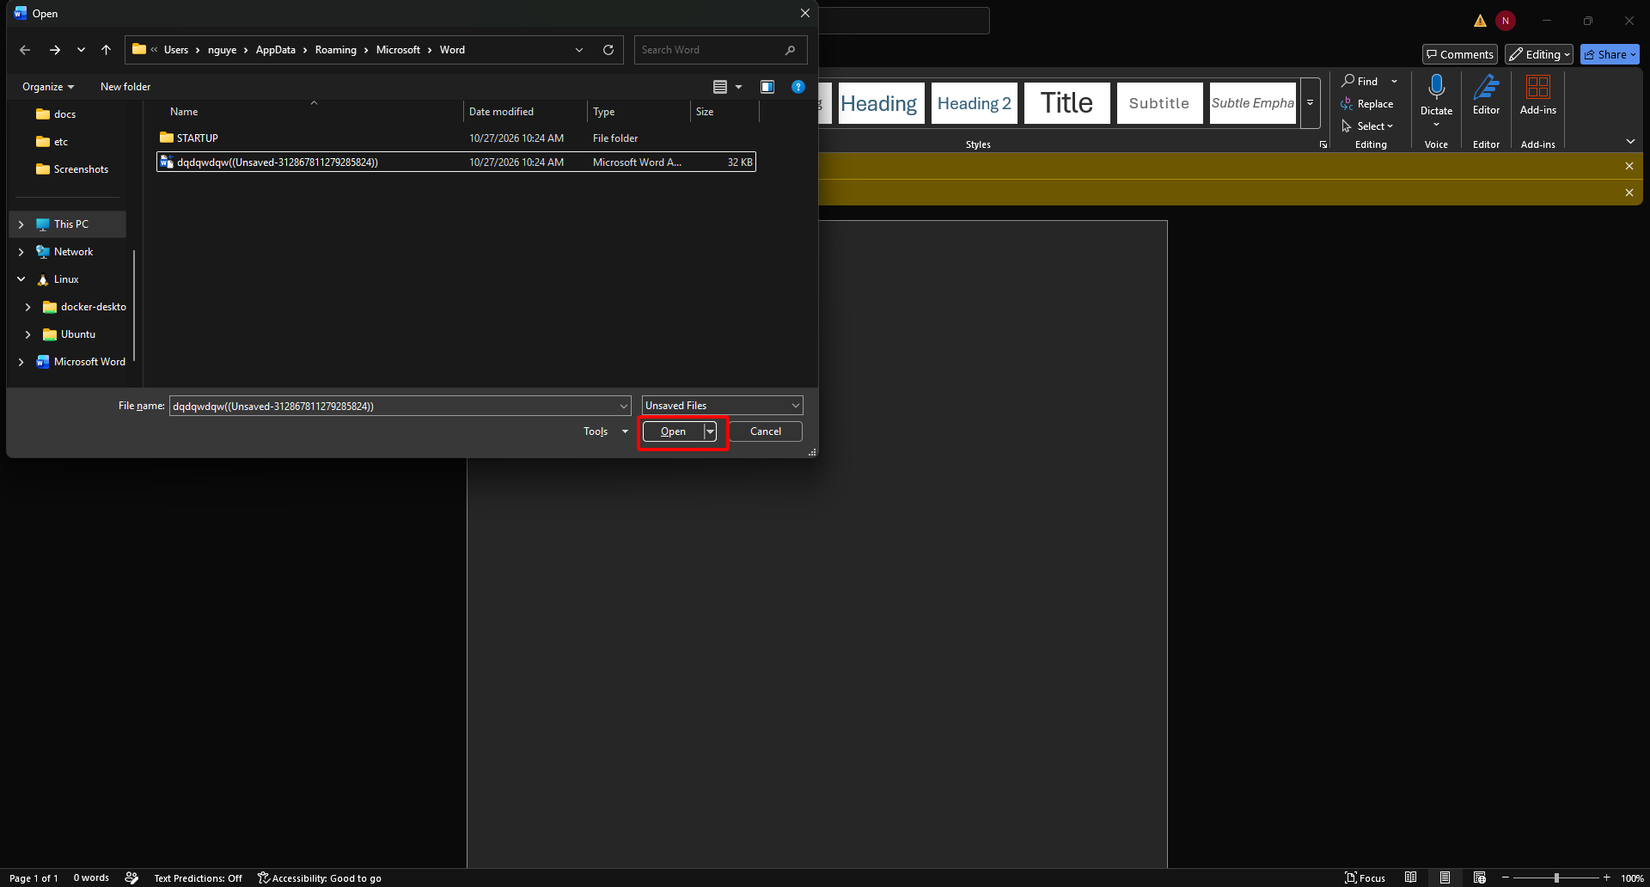Switch to Print Layout view icon
Image resolution: width=1650 pixels, height=887 pixels.
1445,878
